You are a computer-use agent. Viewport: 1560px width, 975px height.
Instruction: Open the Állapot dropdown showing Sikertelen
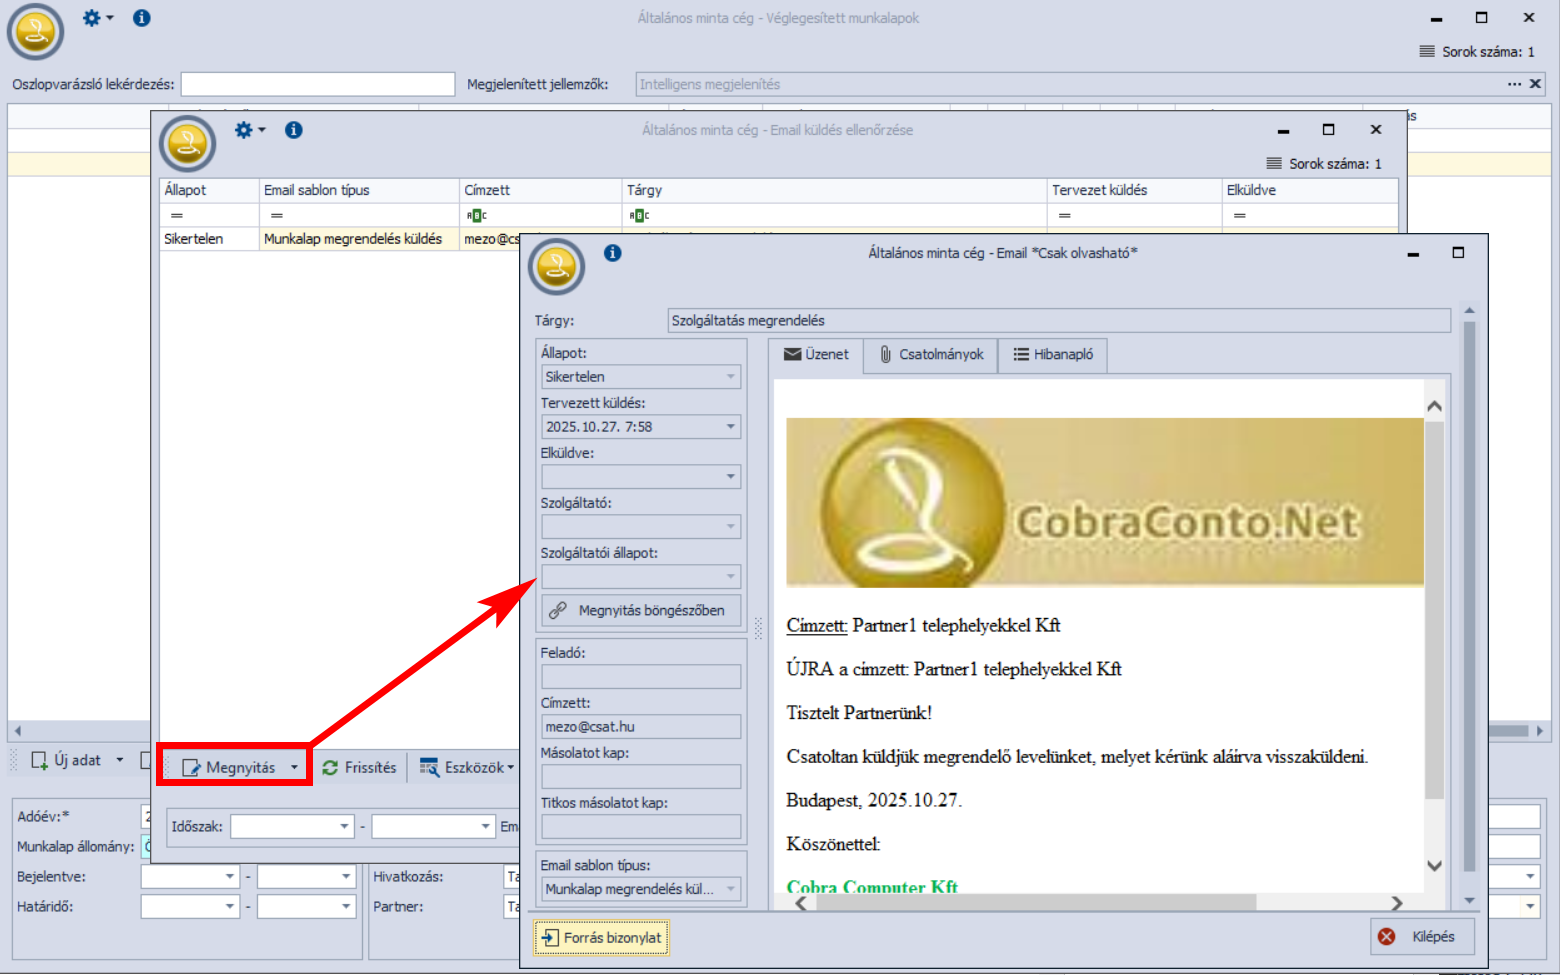(x=731, y=377)
